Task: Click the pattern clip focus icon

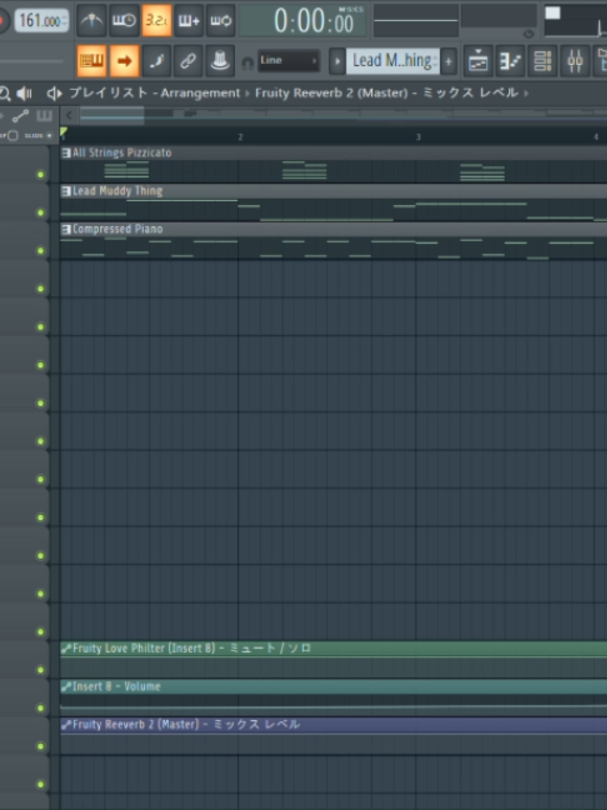Action: (x=44, y=116)
